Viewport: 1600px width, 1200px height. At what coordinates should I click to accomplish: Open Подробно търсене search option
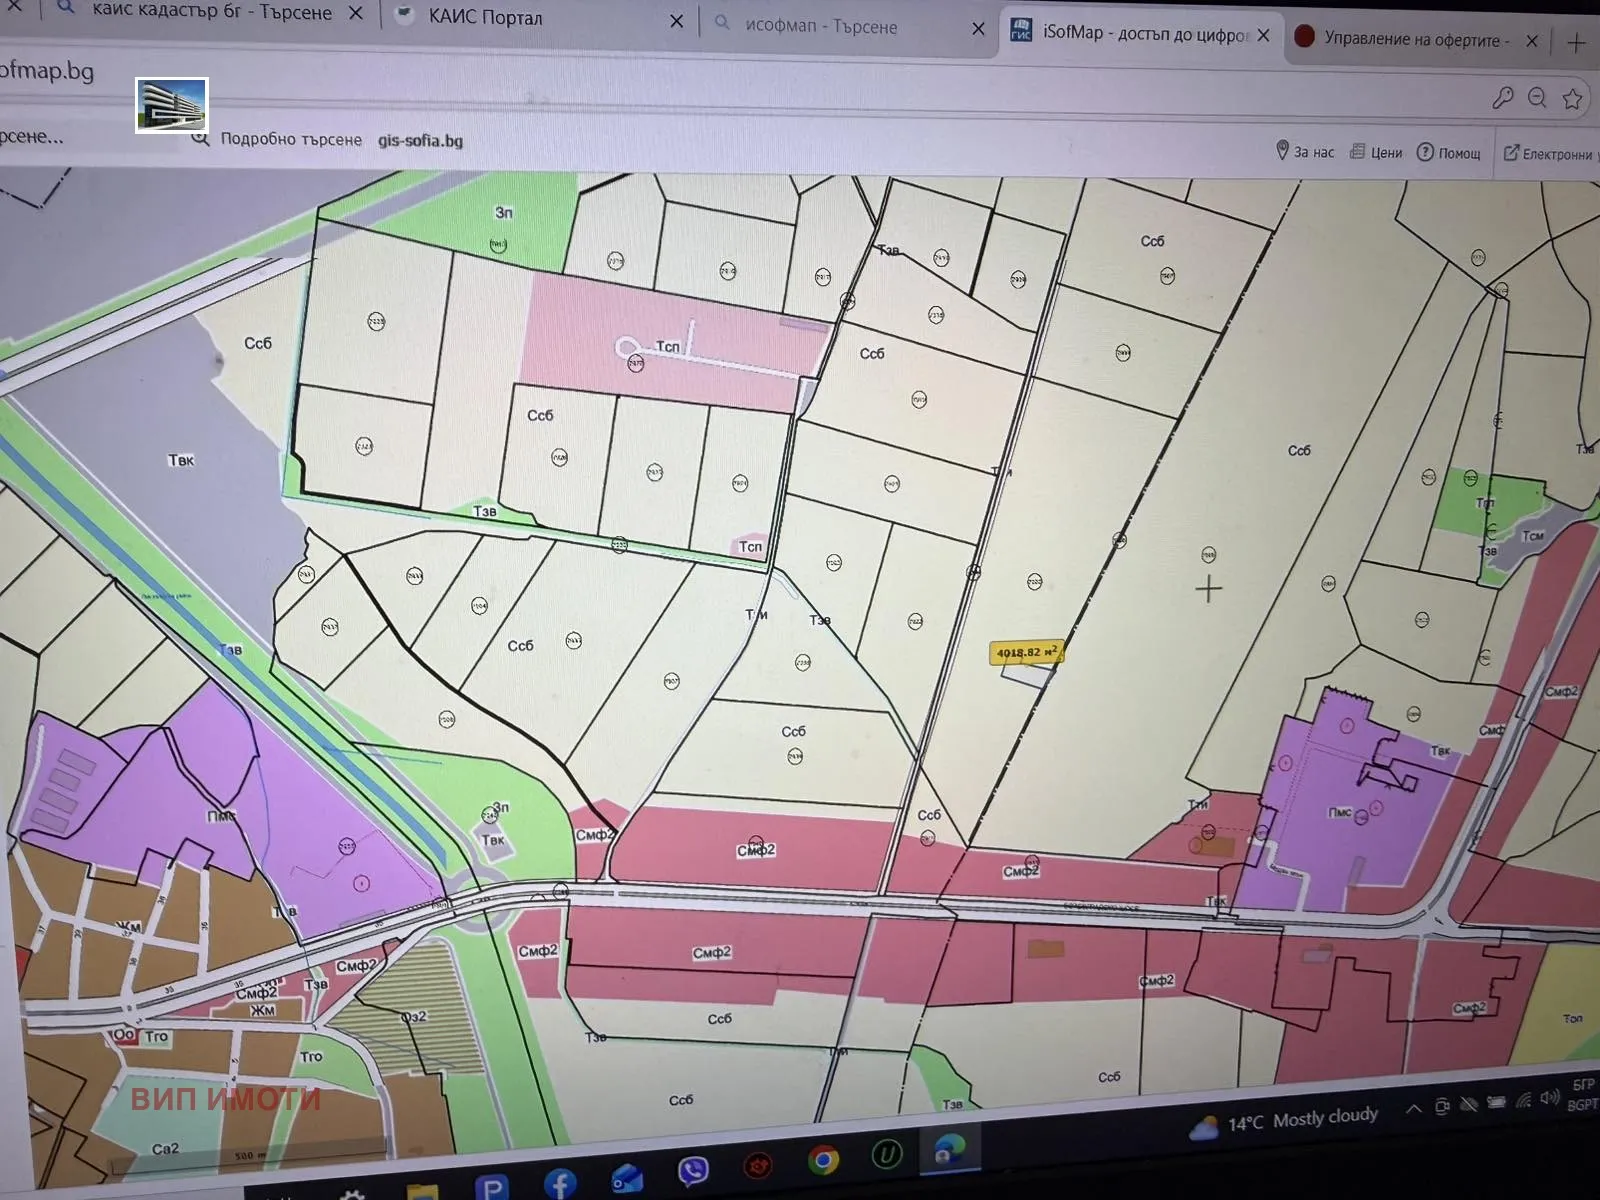290,140
